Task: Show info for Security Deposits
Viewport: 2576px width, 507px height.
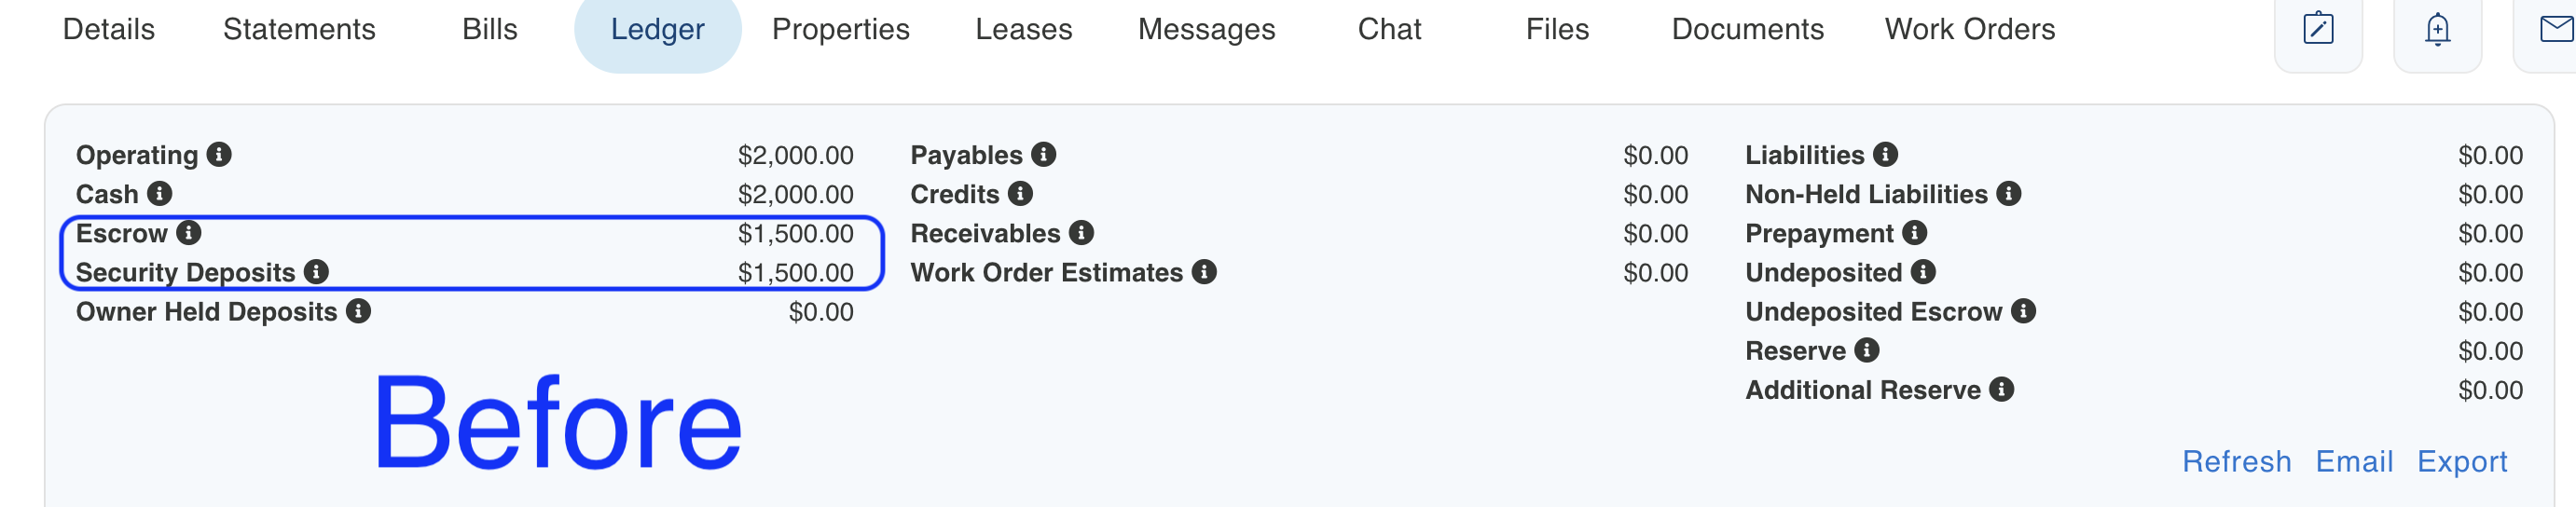Action: (317, 271)
